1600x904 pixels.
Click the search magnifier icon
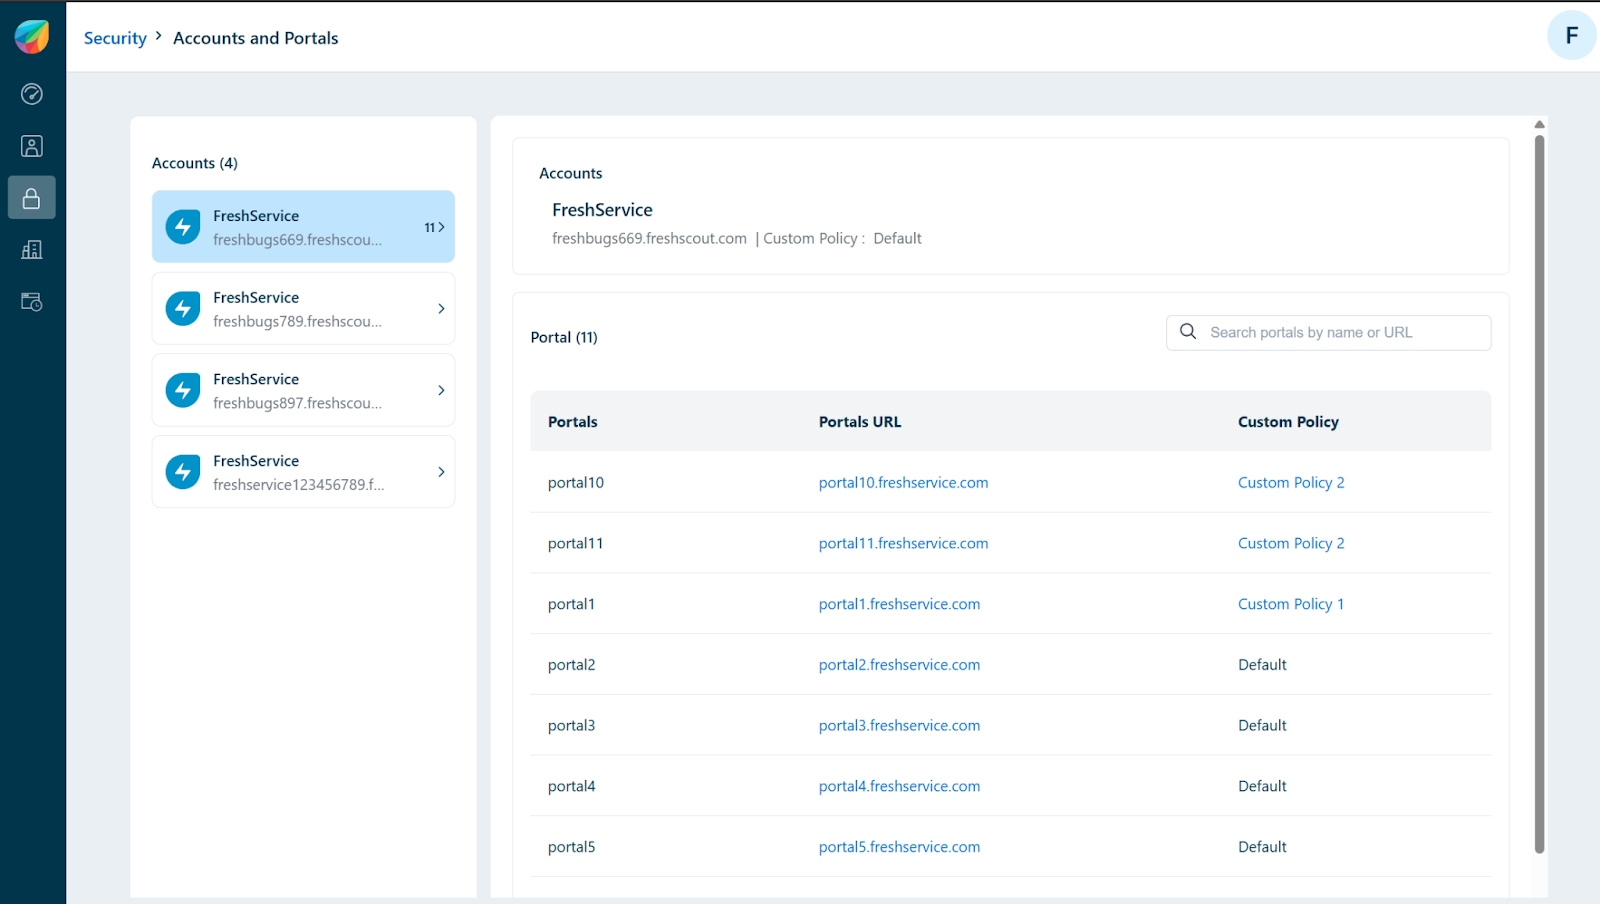pyautogui.click(x=1188, y=332)
